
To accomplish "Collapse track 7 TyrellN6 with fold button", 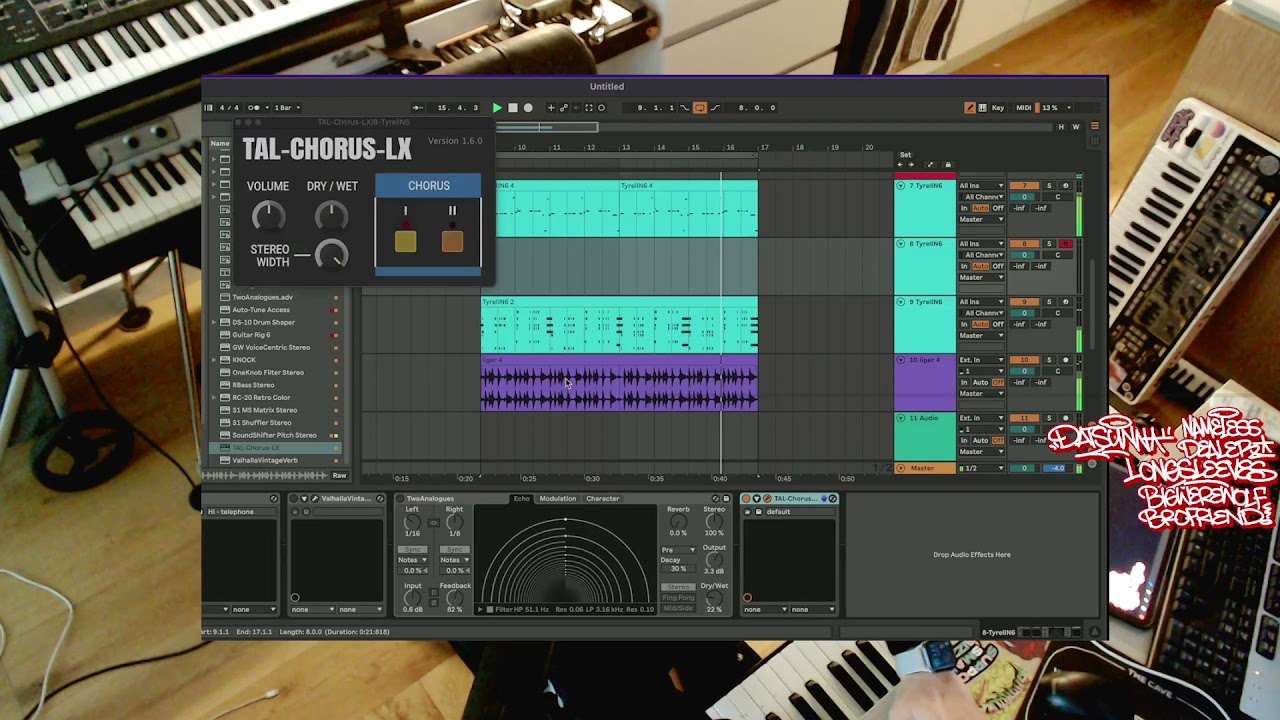I will tap(900, 186).
